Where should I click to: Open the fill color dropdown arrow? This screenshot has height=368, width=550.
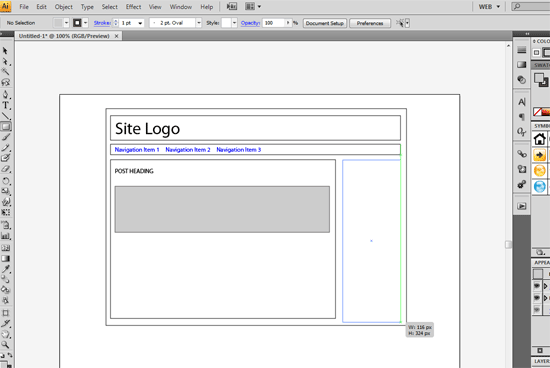tap(66, 23)
